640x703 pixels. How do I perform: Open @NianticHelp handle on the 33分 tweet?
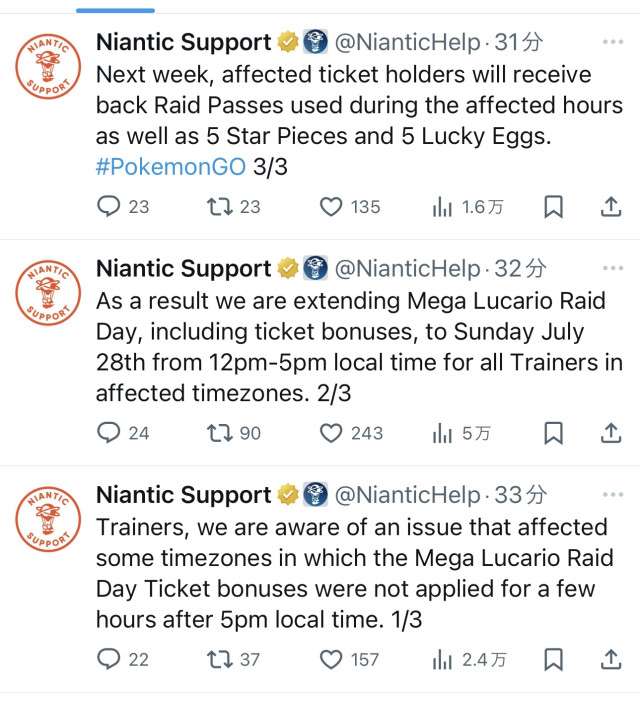[406, 495]
